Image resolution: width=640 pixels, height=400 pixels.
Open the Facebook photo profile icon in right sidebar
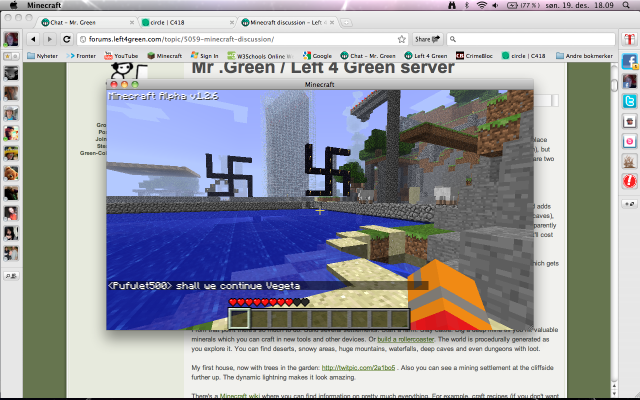(629, 81)
